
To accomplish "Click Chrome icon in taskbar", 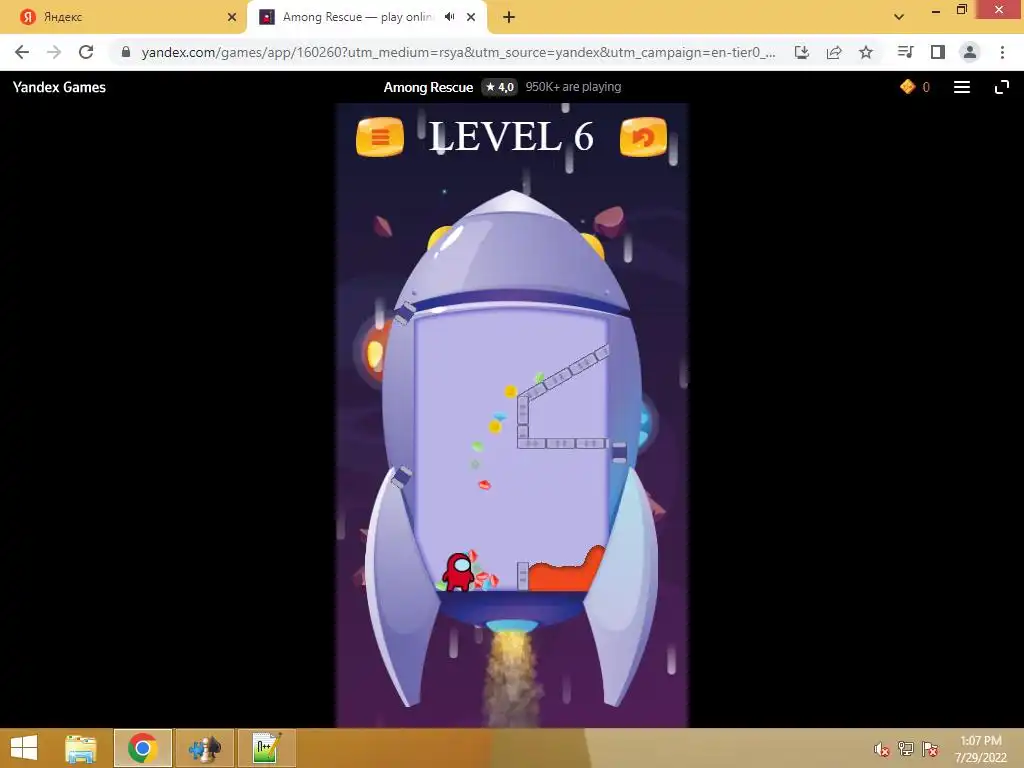I will (143, 748).
